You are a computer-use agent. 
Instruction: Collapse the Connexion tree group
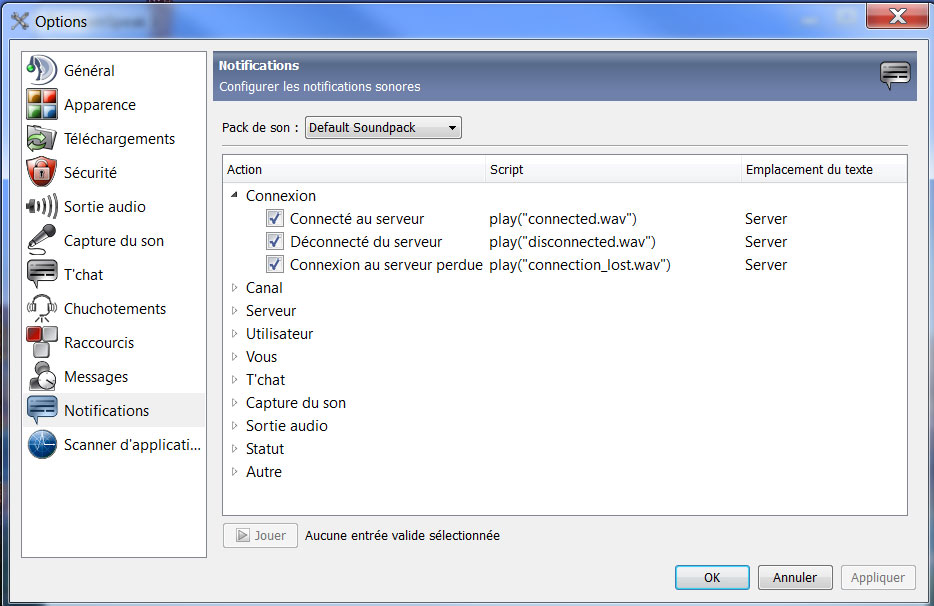[x=235, y=195]
